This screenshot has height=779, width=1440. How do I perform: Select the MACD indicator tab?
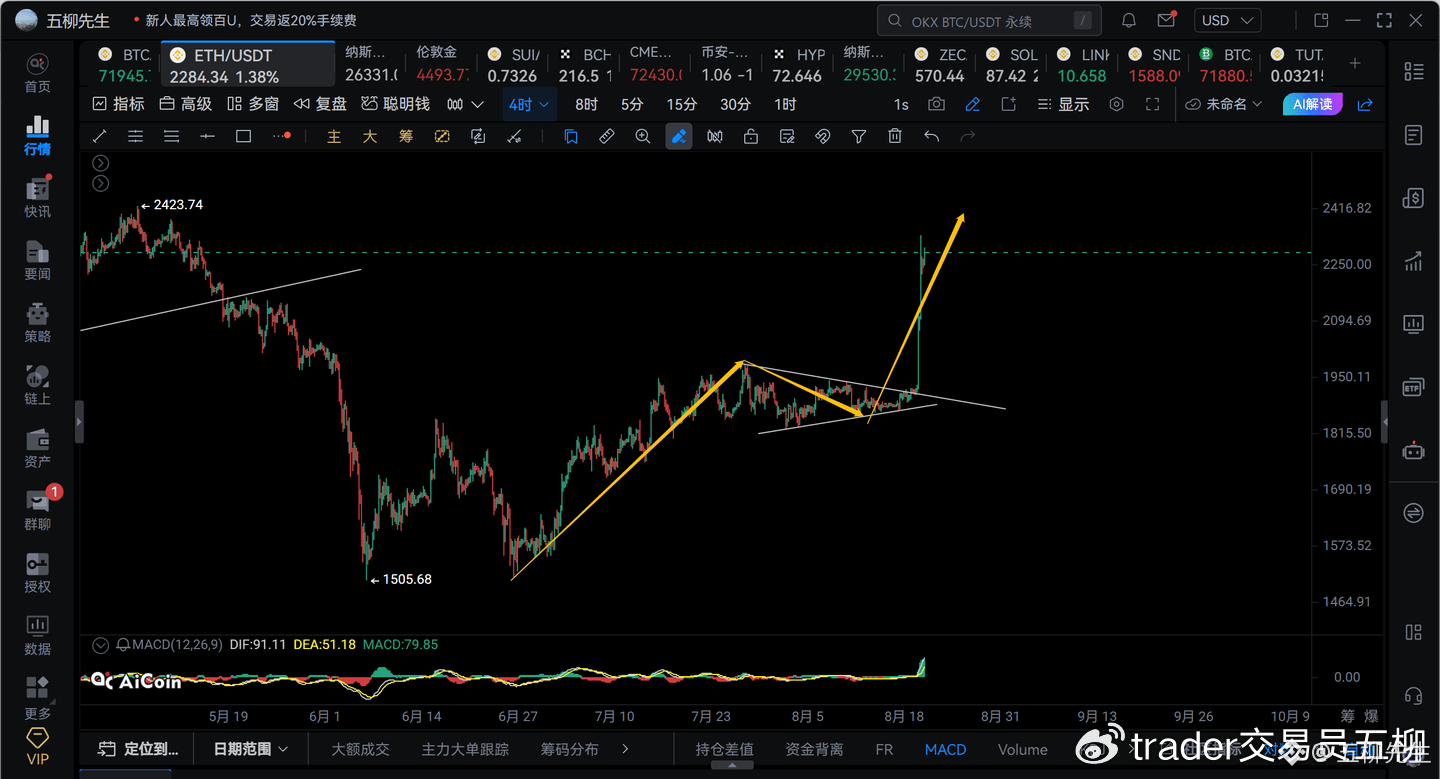(x=945, y=749)
